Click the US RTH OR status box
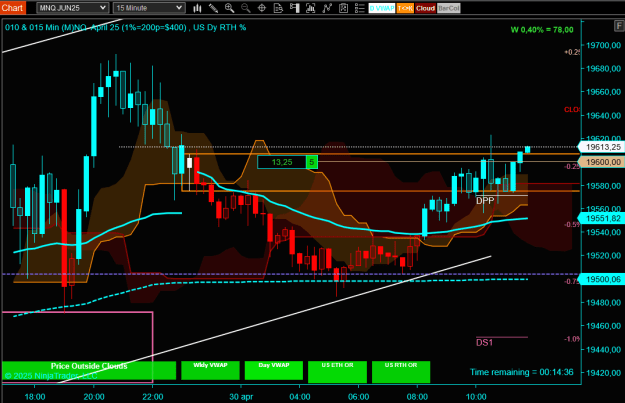This screenshot has height=403, width=625. click(401, 370)
